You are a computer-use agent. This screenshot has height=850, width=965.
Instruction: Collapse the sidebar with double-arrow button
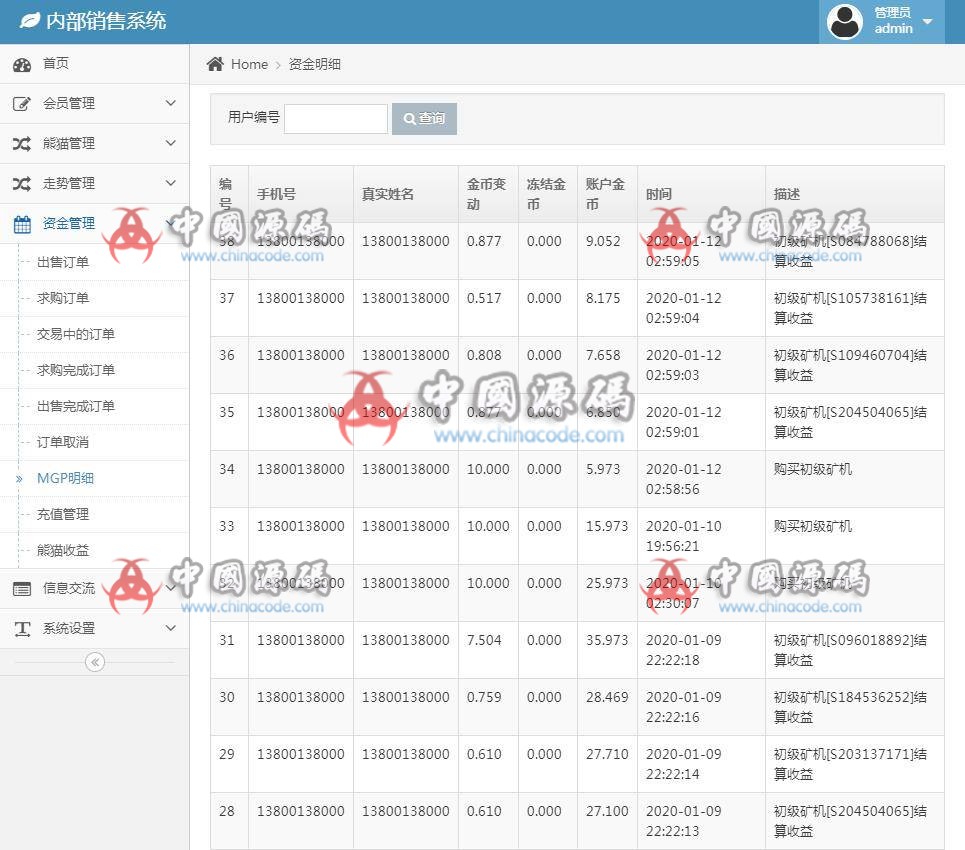(95, 661)
